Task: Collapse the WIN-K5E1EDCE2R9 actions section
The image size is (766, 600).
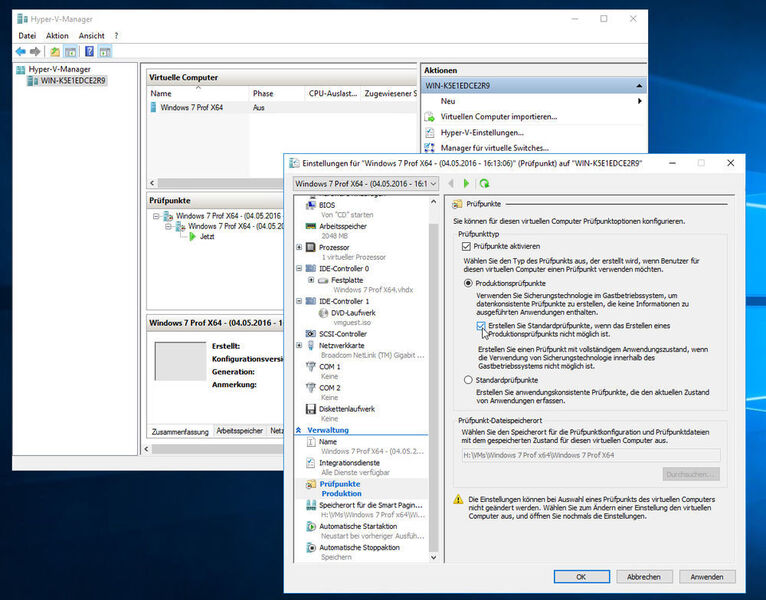Action: click(x=639, y=86)
